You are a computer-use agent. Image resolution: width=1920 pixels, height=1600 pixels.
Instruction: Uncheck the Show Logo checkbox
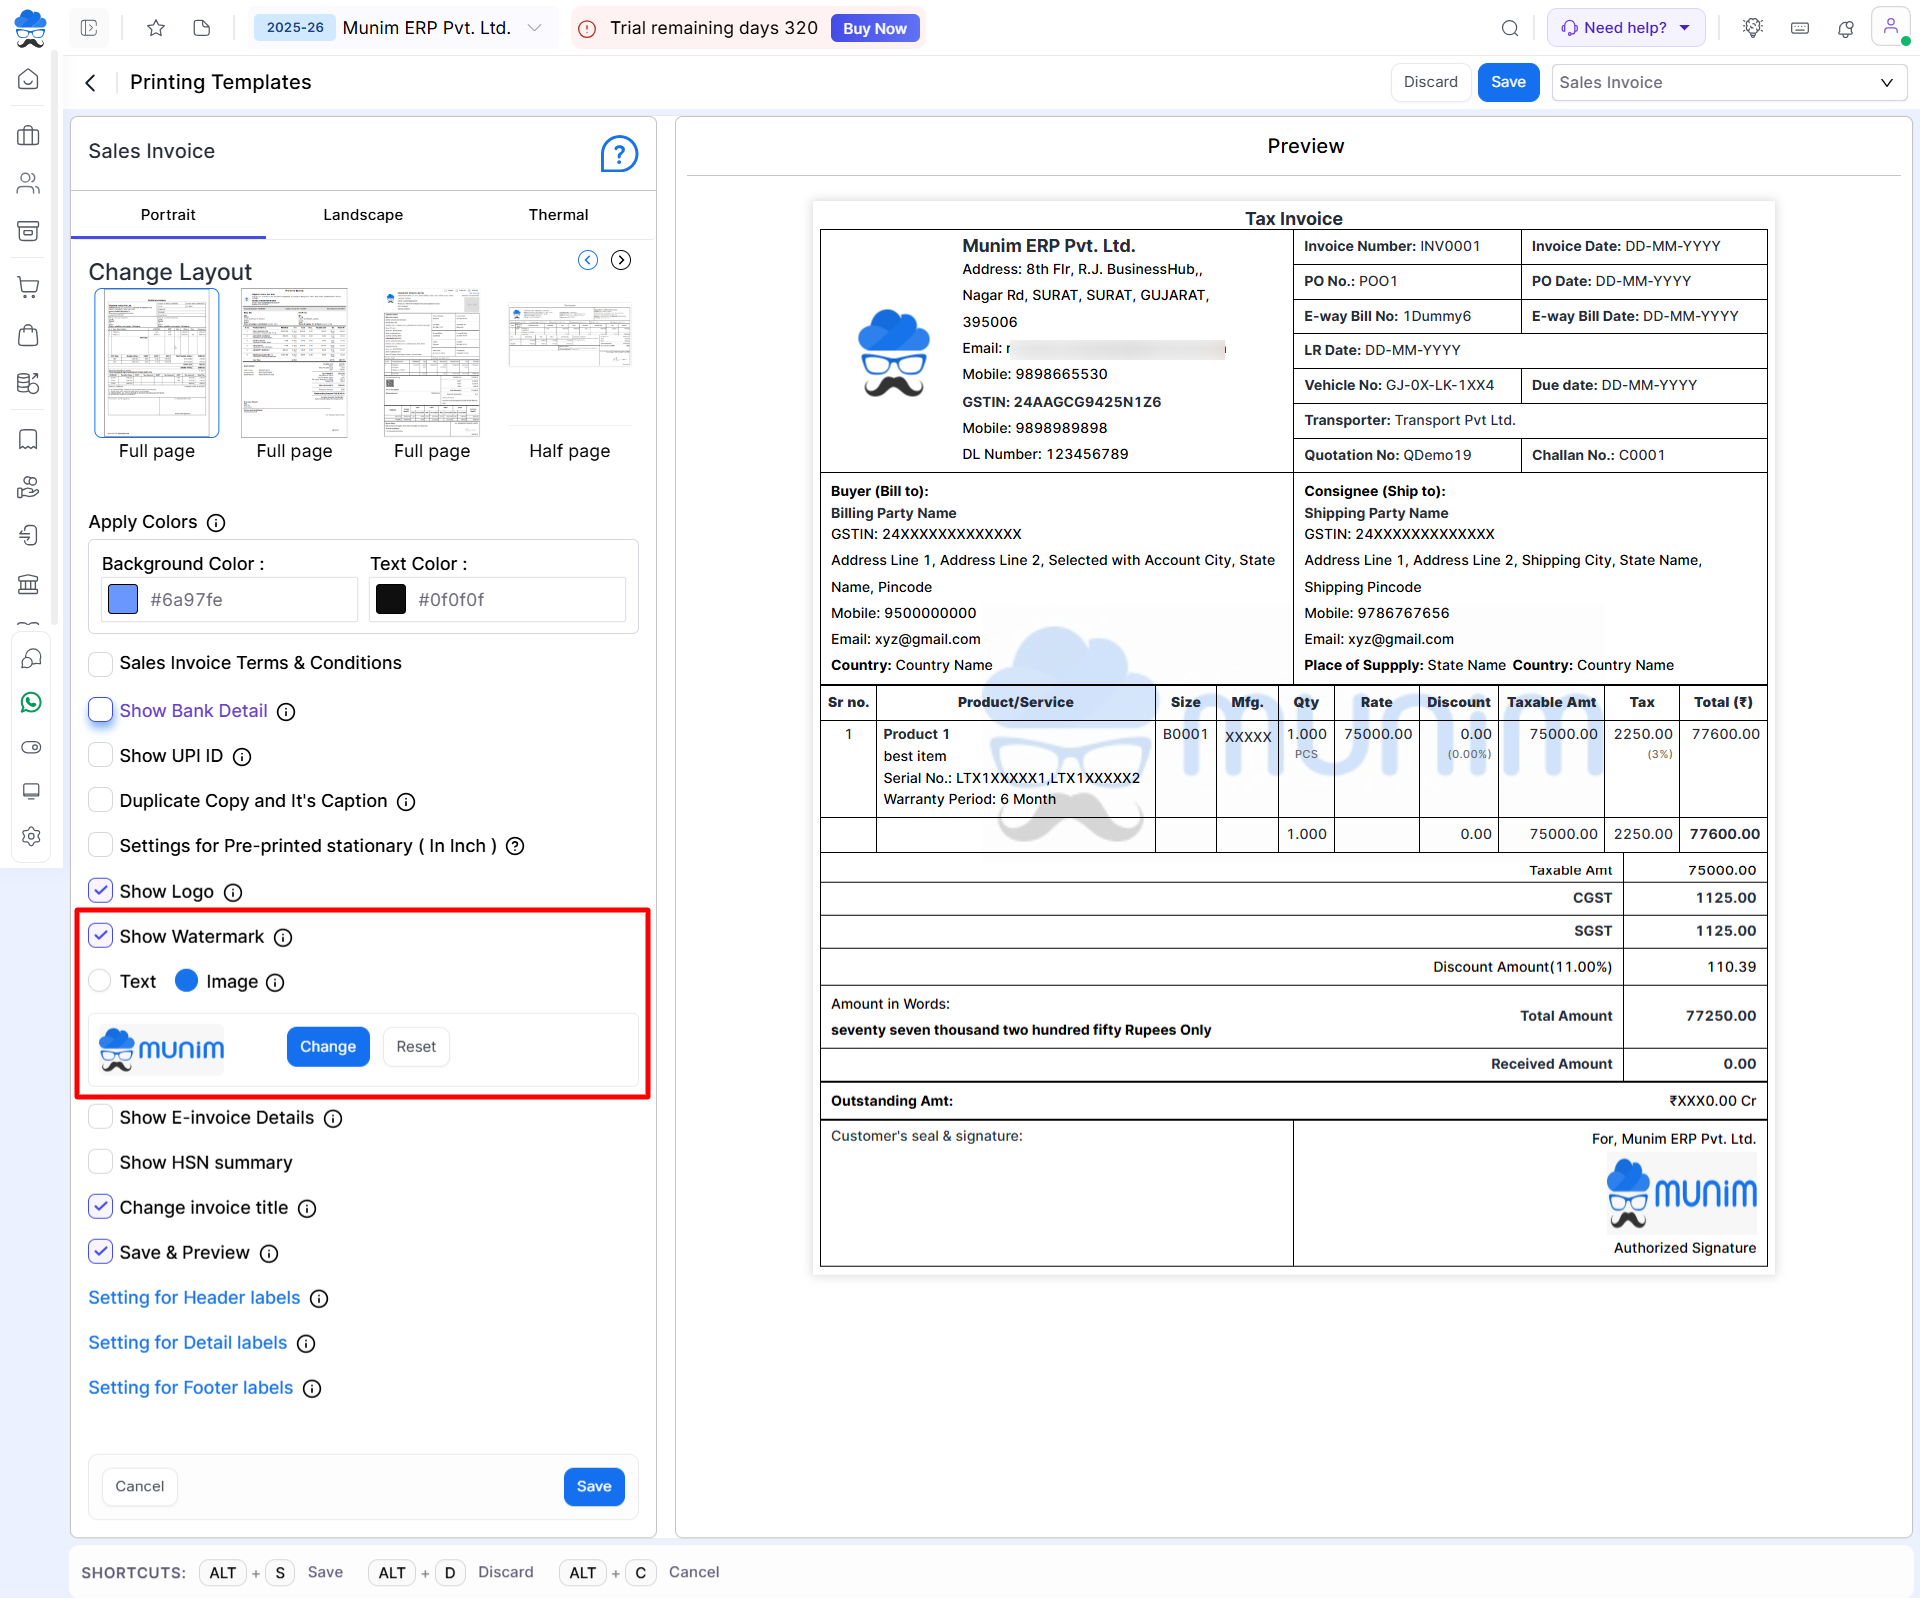[x=101, y=891]
